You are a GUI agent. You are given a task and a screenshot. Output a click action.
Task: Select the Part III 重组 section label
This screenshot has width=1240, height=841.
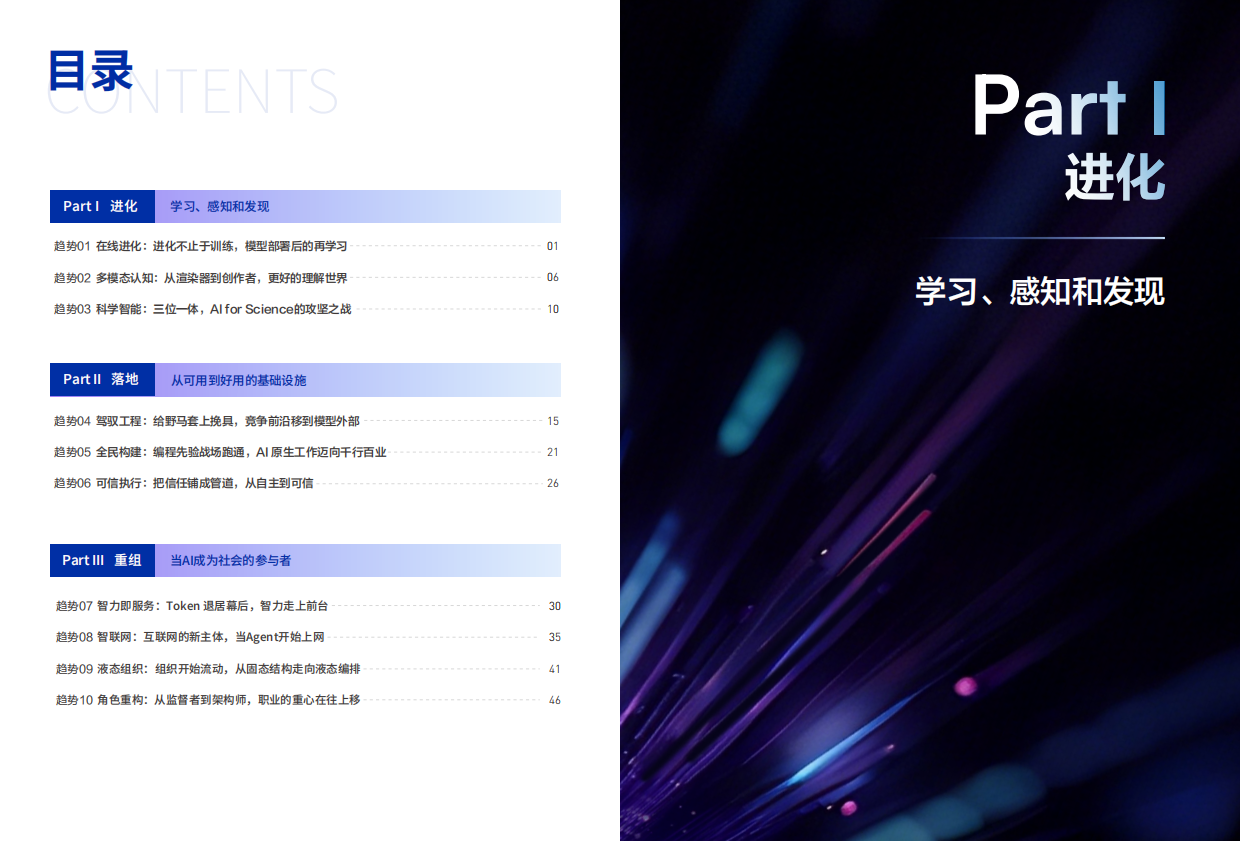click(x=101, y=560)
